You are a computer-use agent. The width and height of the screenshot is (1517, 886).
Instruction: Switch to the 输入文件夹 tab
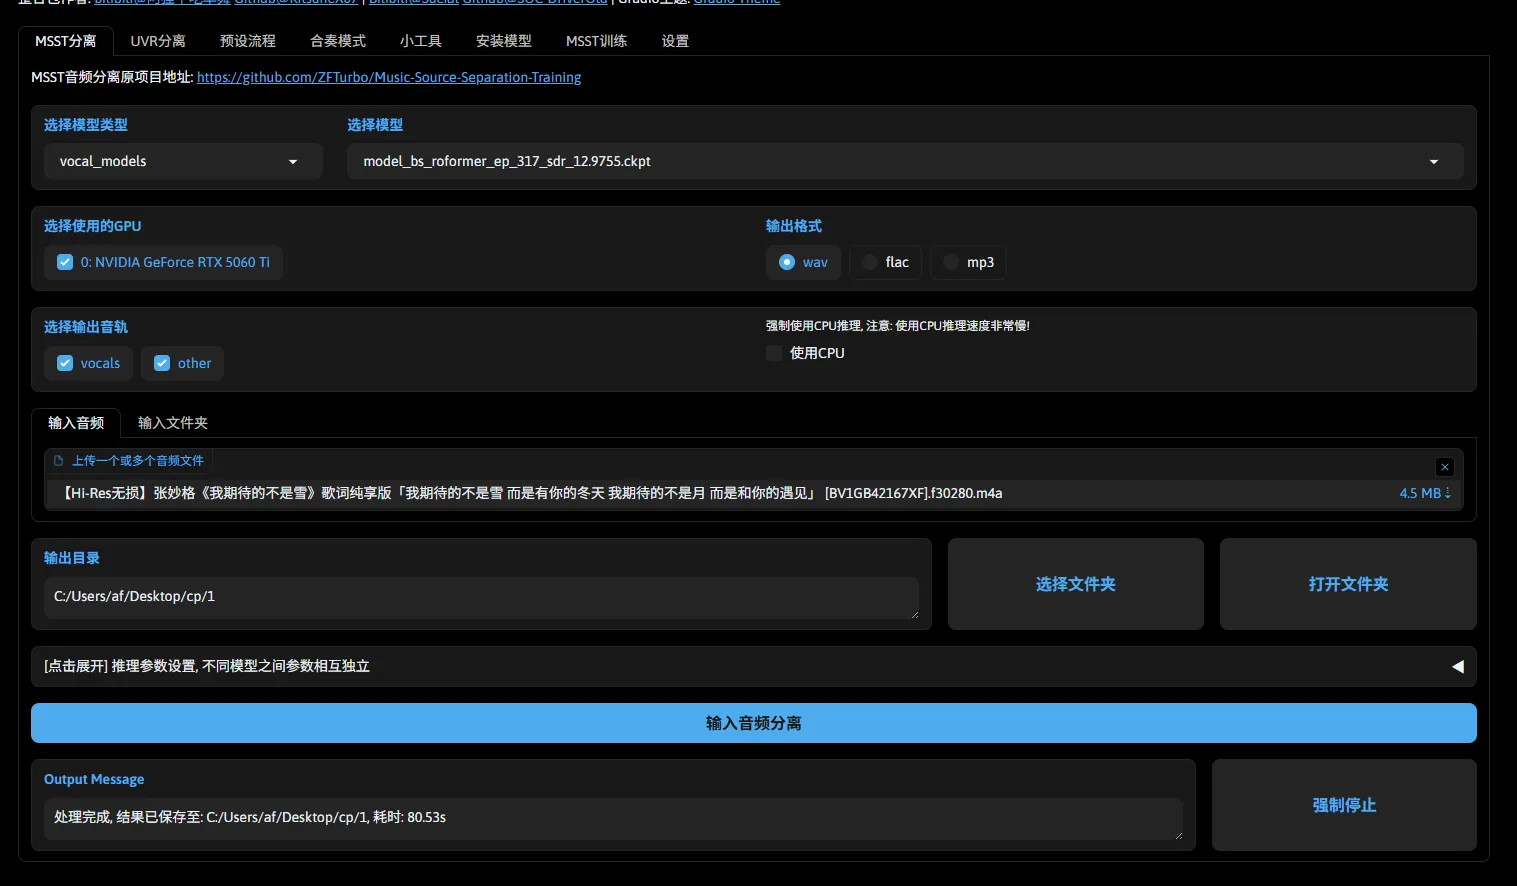(x=172, y=423)
